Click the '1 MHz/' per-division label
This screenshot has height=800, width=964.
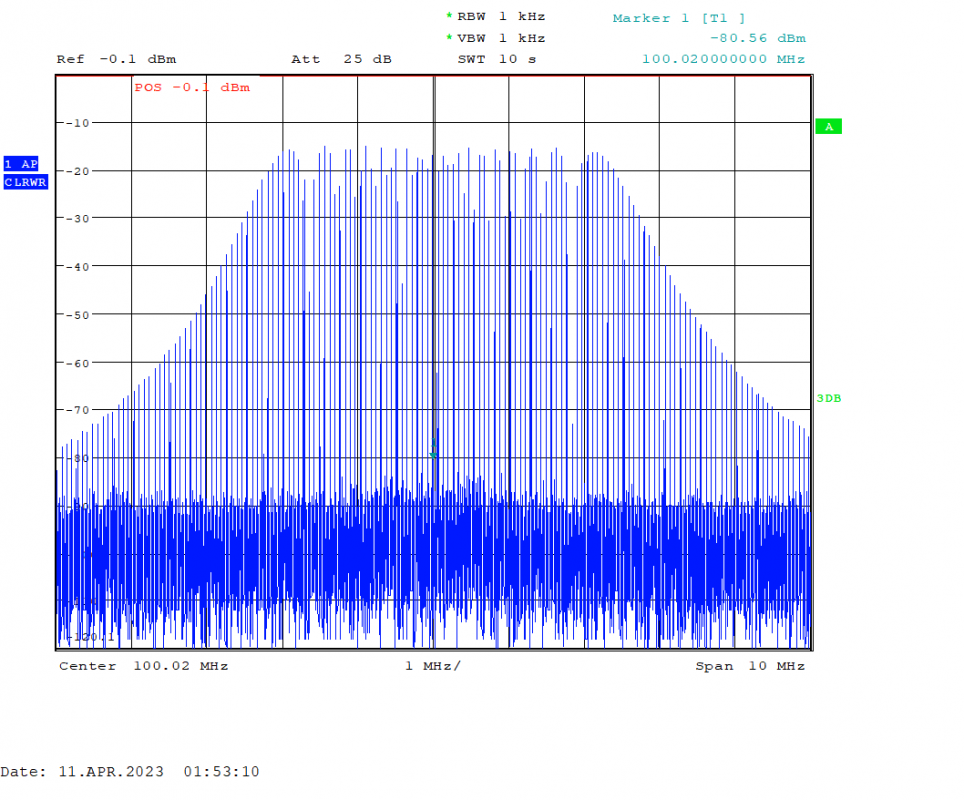click(432, 666)
